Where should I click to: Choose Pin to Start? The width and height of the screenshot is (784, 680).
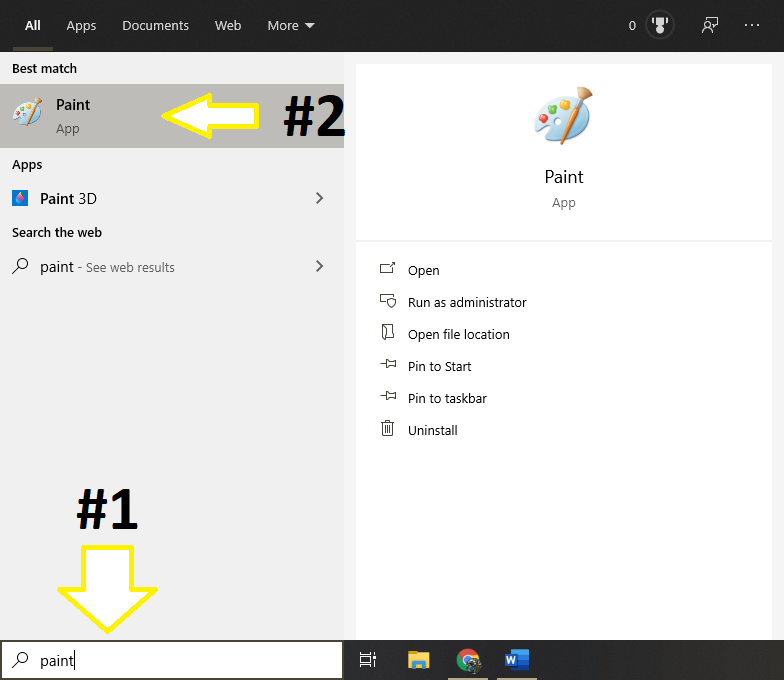pos(440,366)
